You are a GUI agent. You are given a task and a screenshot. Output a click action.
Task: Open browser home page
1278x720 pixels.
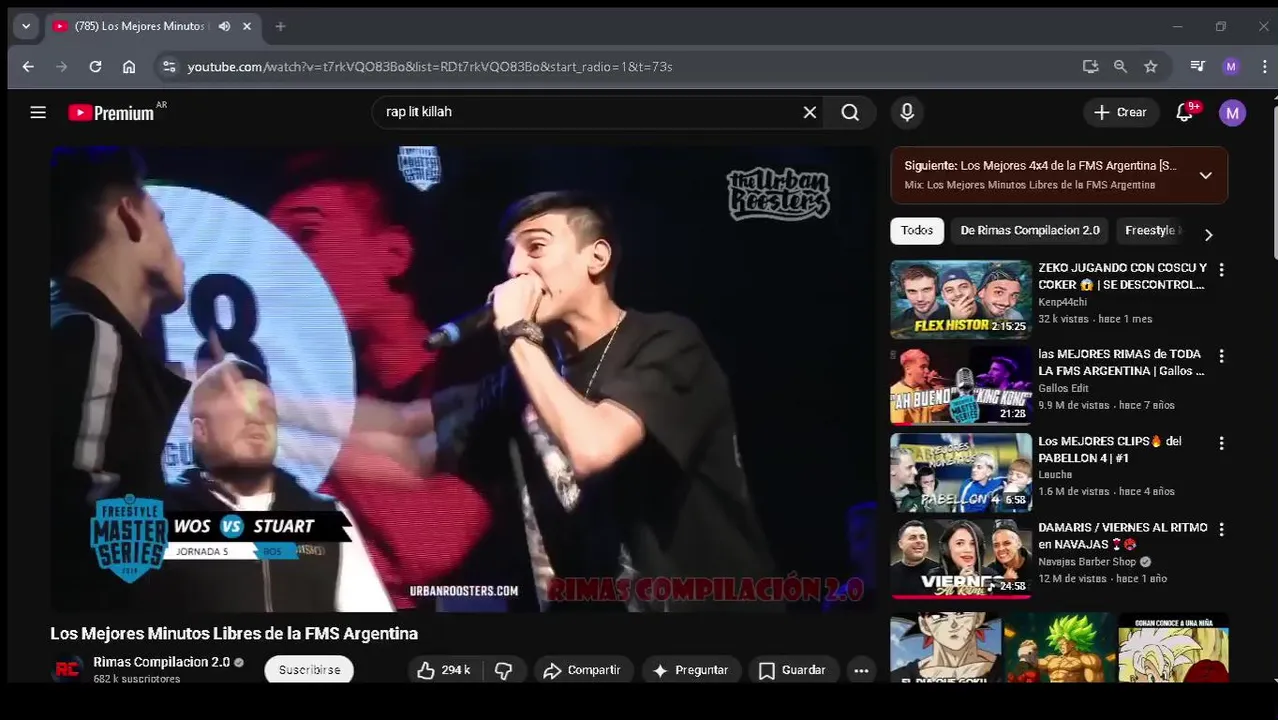point(129,67)
